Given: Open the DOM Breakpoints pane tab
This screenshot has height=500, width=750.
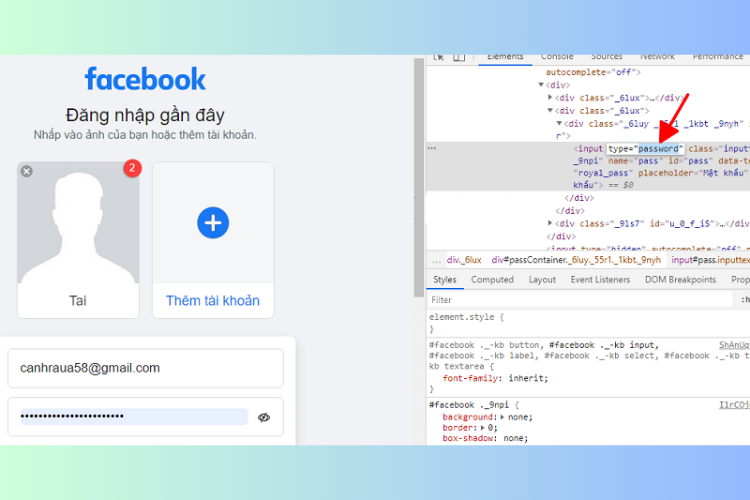Looking at the screenshot, I should click(x=680, y=279).
